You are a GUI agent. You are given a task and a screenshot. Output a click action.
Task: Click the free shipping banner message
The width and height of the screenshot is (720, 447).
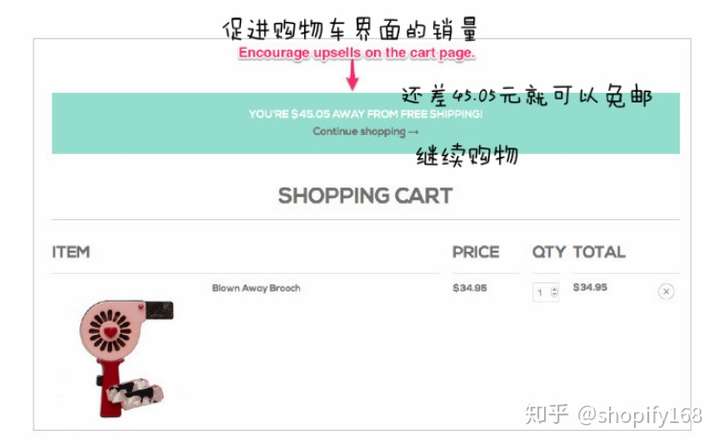(366, 113)
